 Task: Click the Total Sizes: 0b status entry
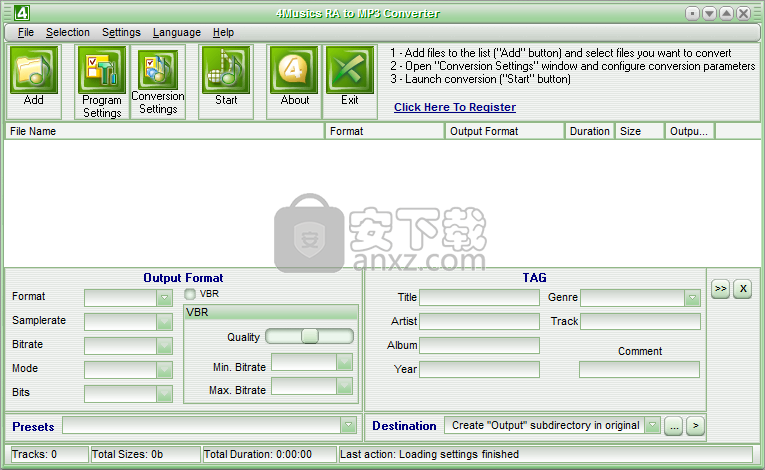point(145,454)
